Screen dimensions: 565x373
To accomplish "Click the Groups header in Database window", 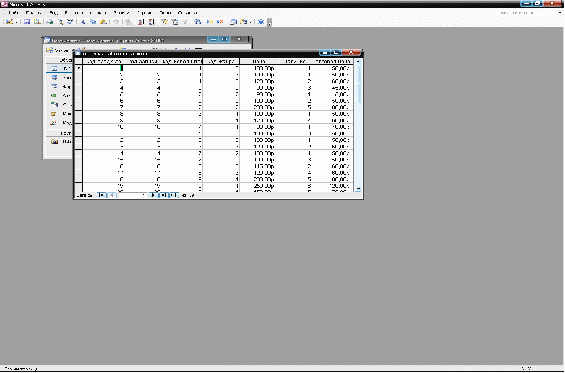I will tap(59, 133).
